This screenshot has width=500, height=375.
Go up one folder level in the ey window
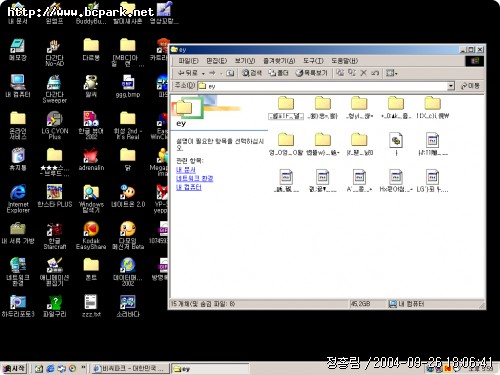(x=230, y=73)
